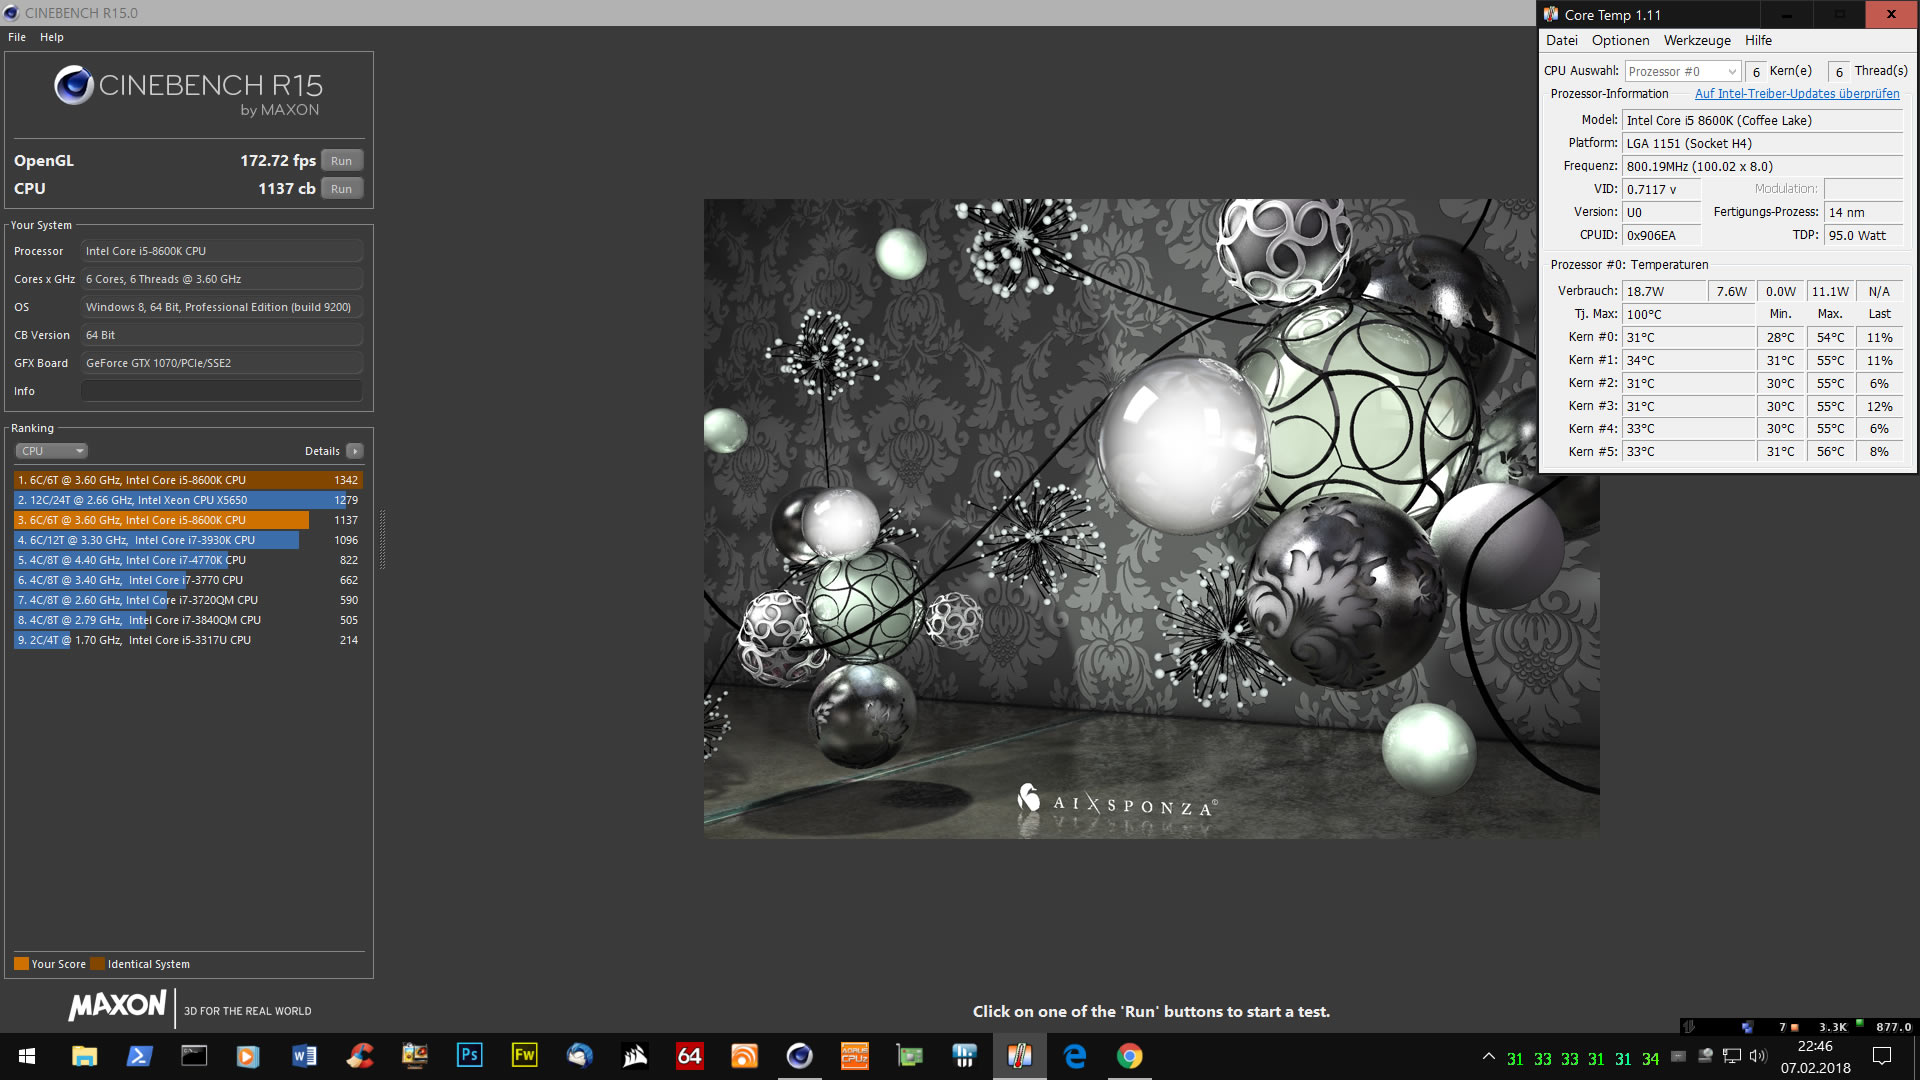Click Intel driver updates check link
This screenshot has width=1920, height=1080.
coord(1796,94)
